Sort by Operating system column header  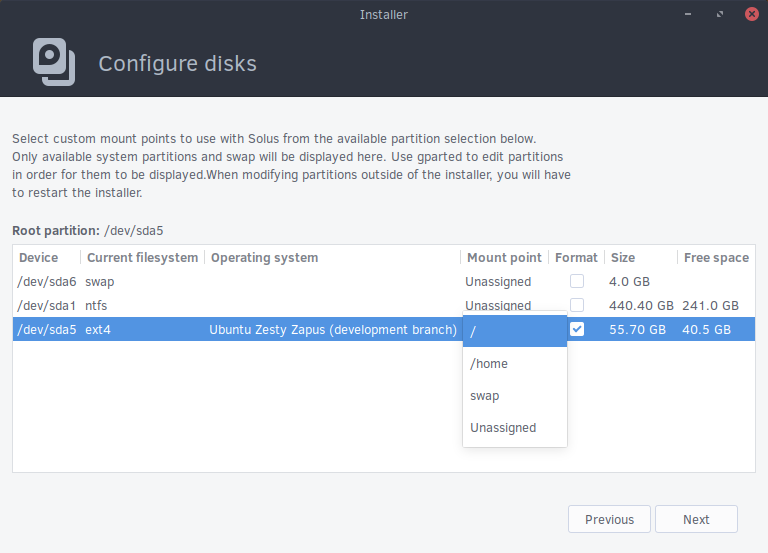(333, 258)
